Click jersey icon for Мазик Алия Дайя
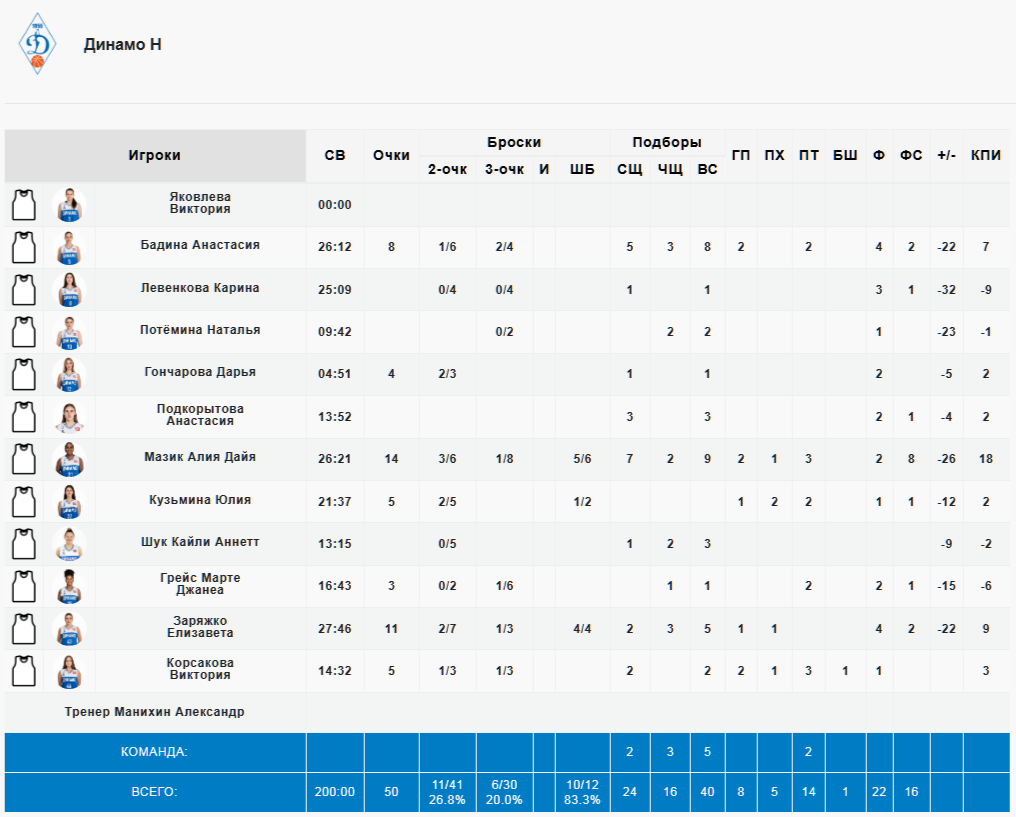 (24, 459)
